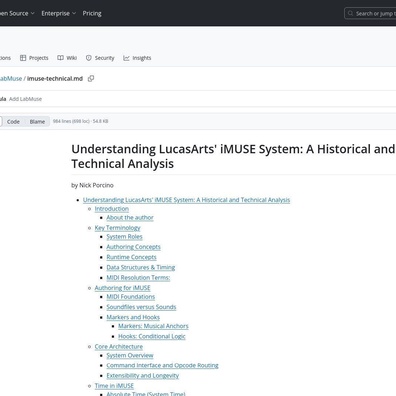Click the 984 lines file info text
Viewport: 396px width, 396px height.
click(x=80, y=121)
